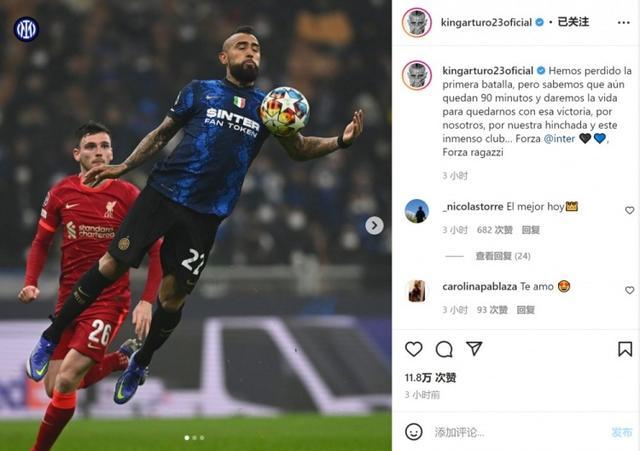Screen dimensions: 640x451
Task: Click the Inter club logo on the photo
Action: tap(26, 29)
